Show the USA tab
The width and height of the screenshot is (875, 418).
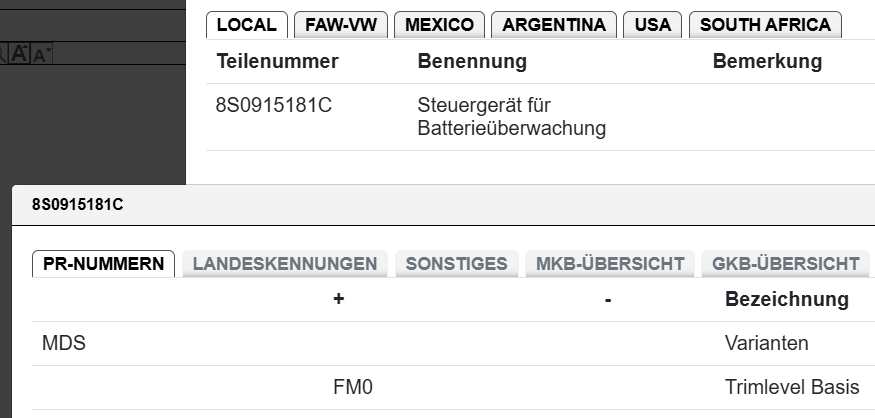click(653, 25)
